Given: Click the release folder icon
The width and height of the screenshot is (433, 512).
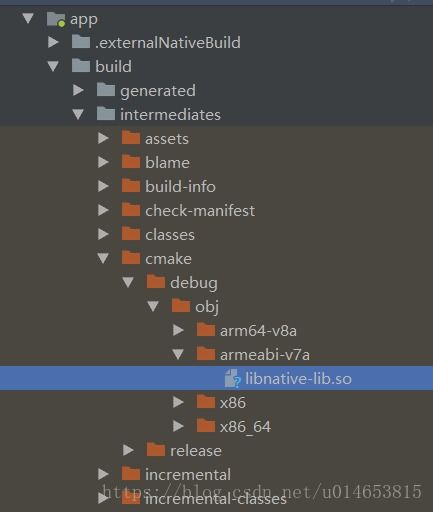Looking at the screenshot, I should point(156,450).
